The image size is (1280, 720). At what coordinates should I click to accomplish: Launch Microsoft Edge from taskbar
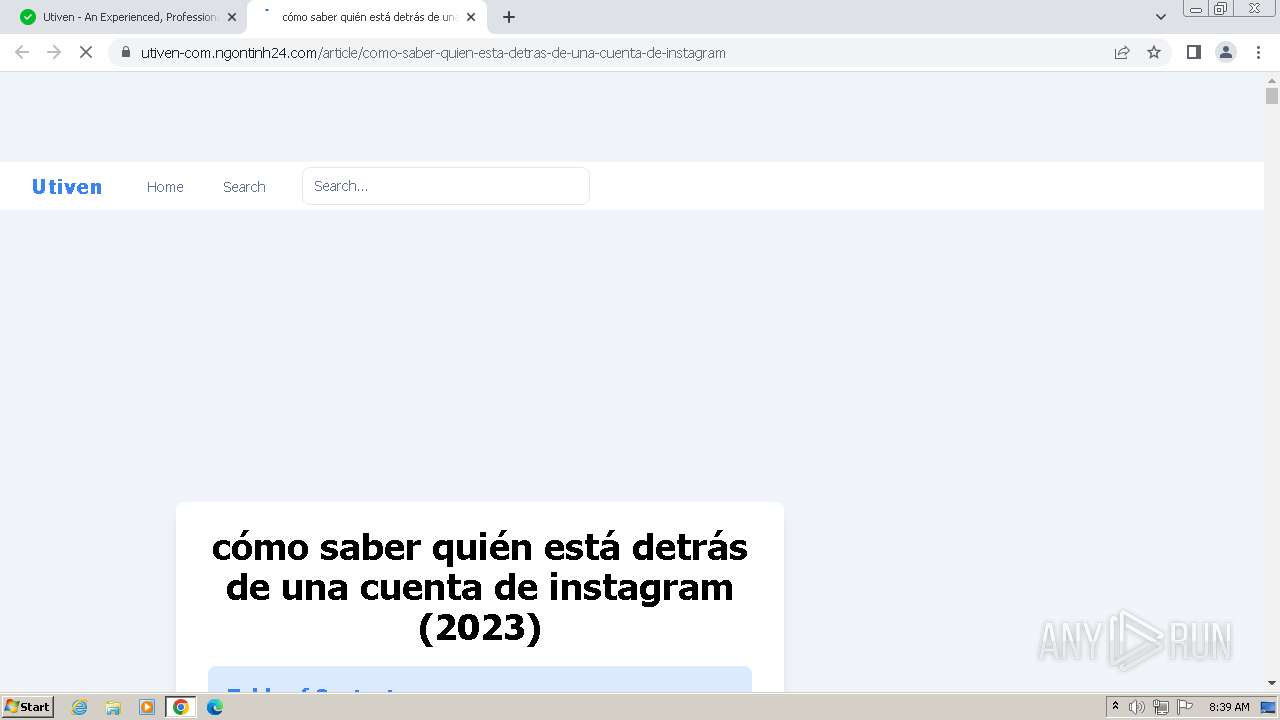pos(214,707)
